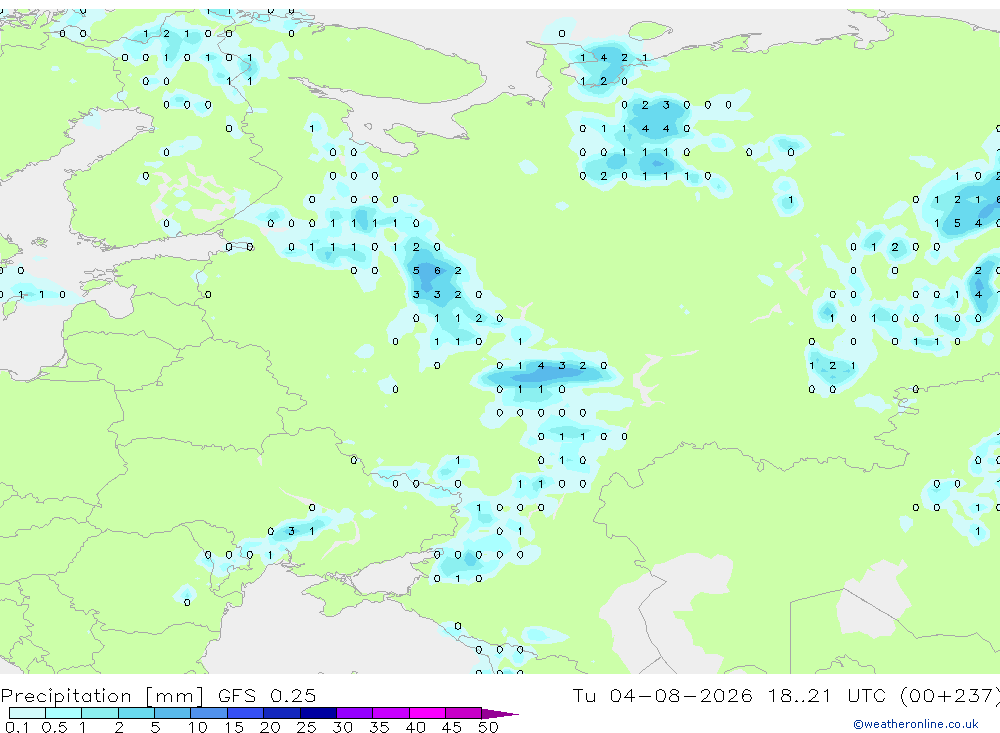Select the 20–25 mm legend swatch

[x=282, y=713]
